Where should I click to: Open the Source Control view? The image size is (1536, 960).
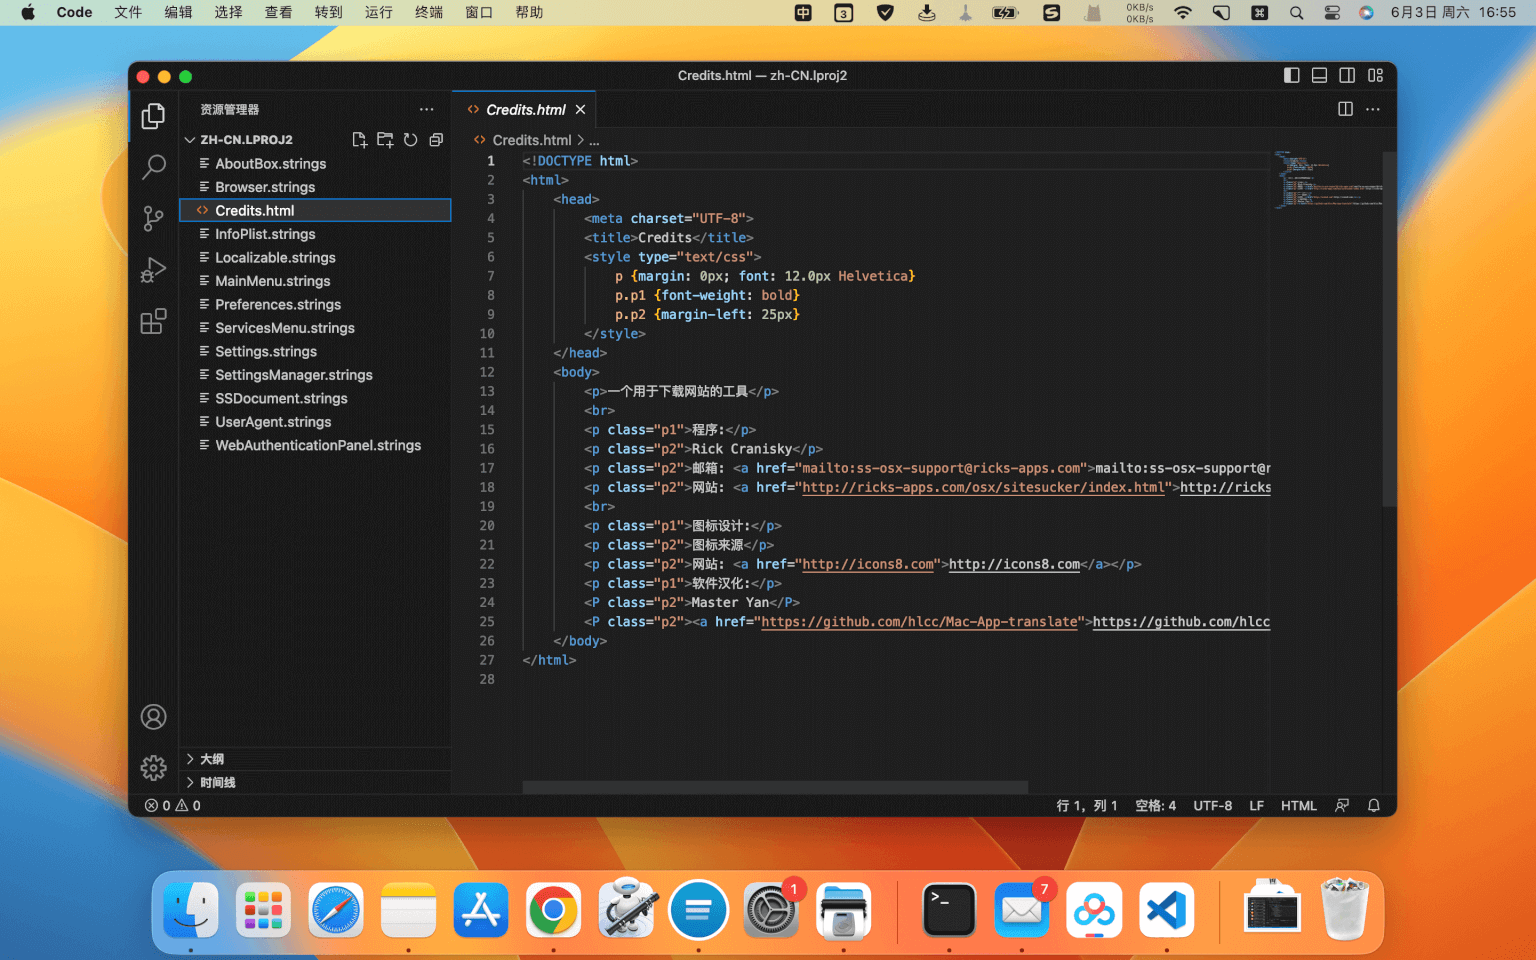coord(153,218)
